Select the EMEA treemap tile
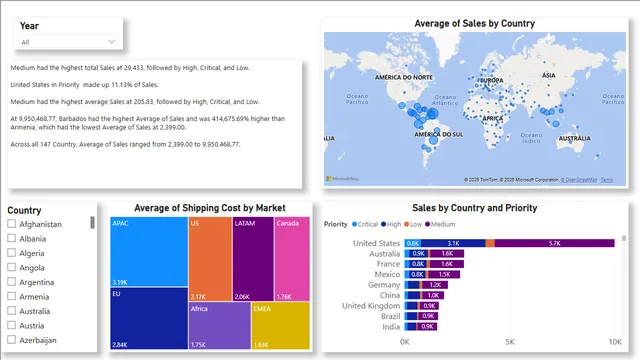Screen dimensions: 640x360 [281, 325]
